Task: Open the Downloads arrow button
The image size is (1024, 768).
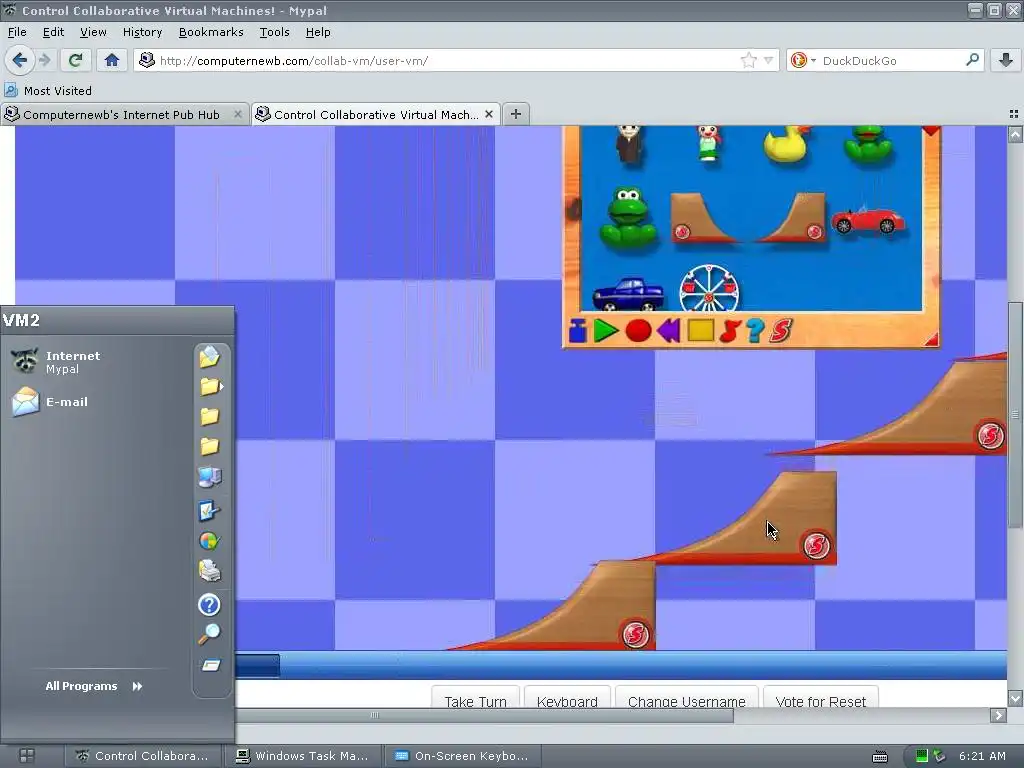Action: [1006, 60]
